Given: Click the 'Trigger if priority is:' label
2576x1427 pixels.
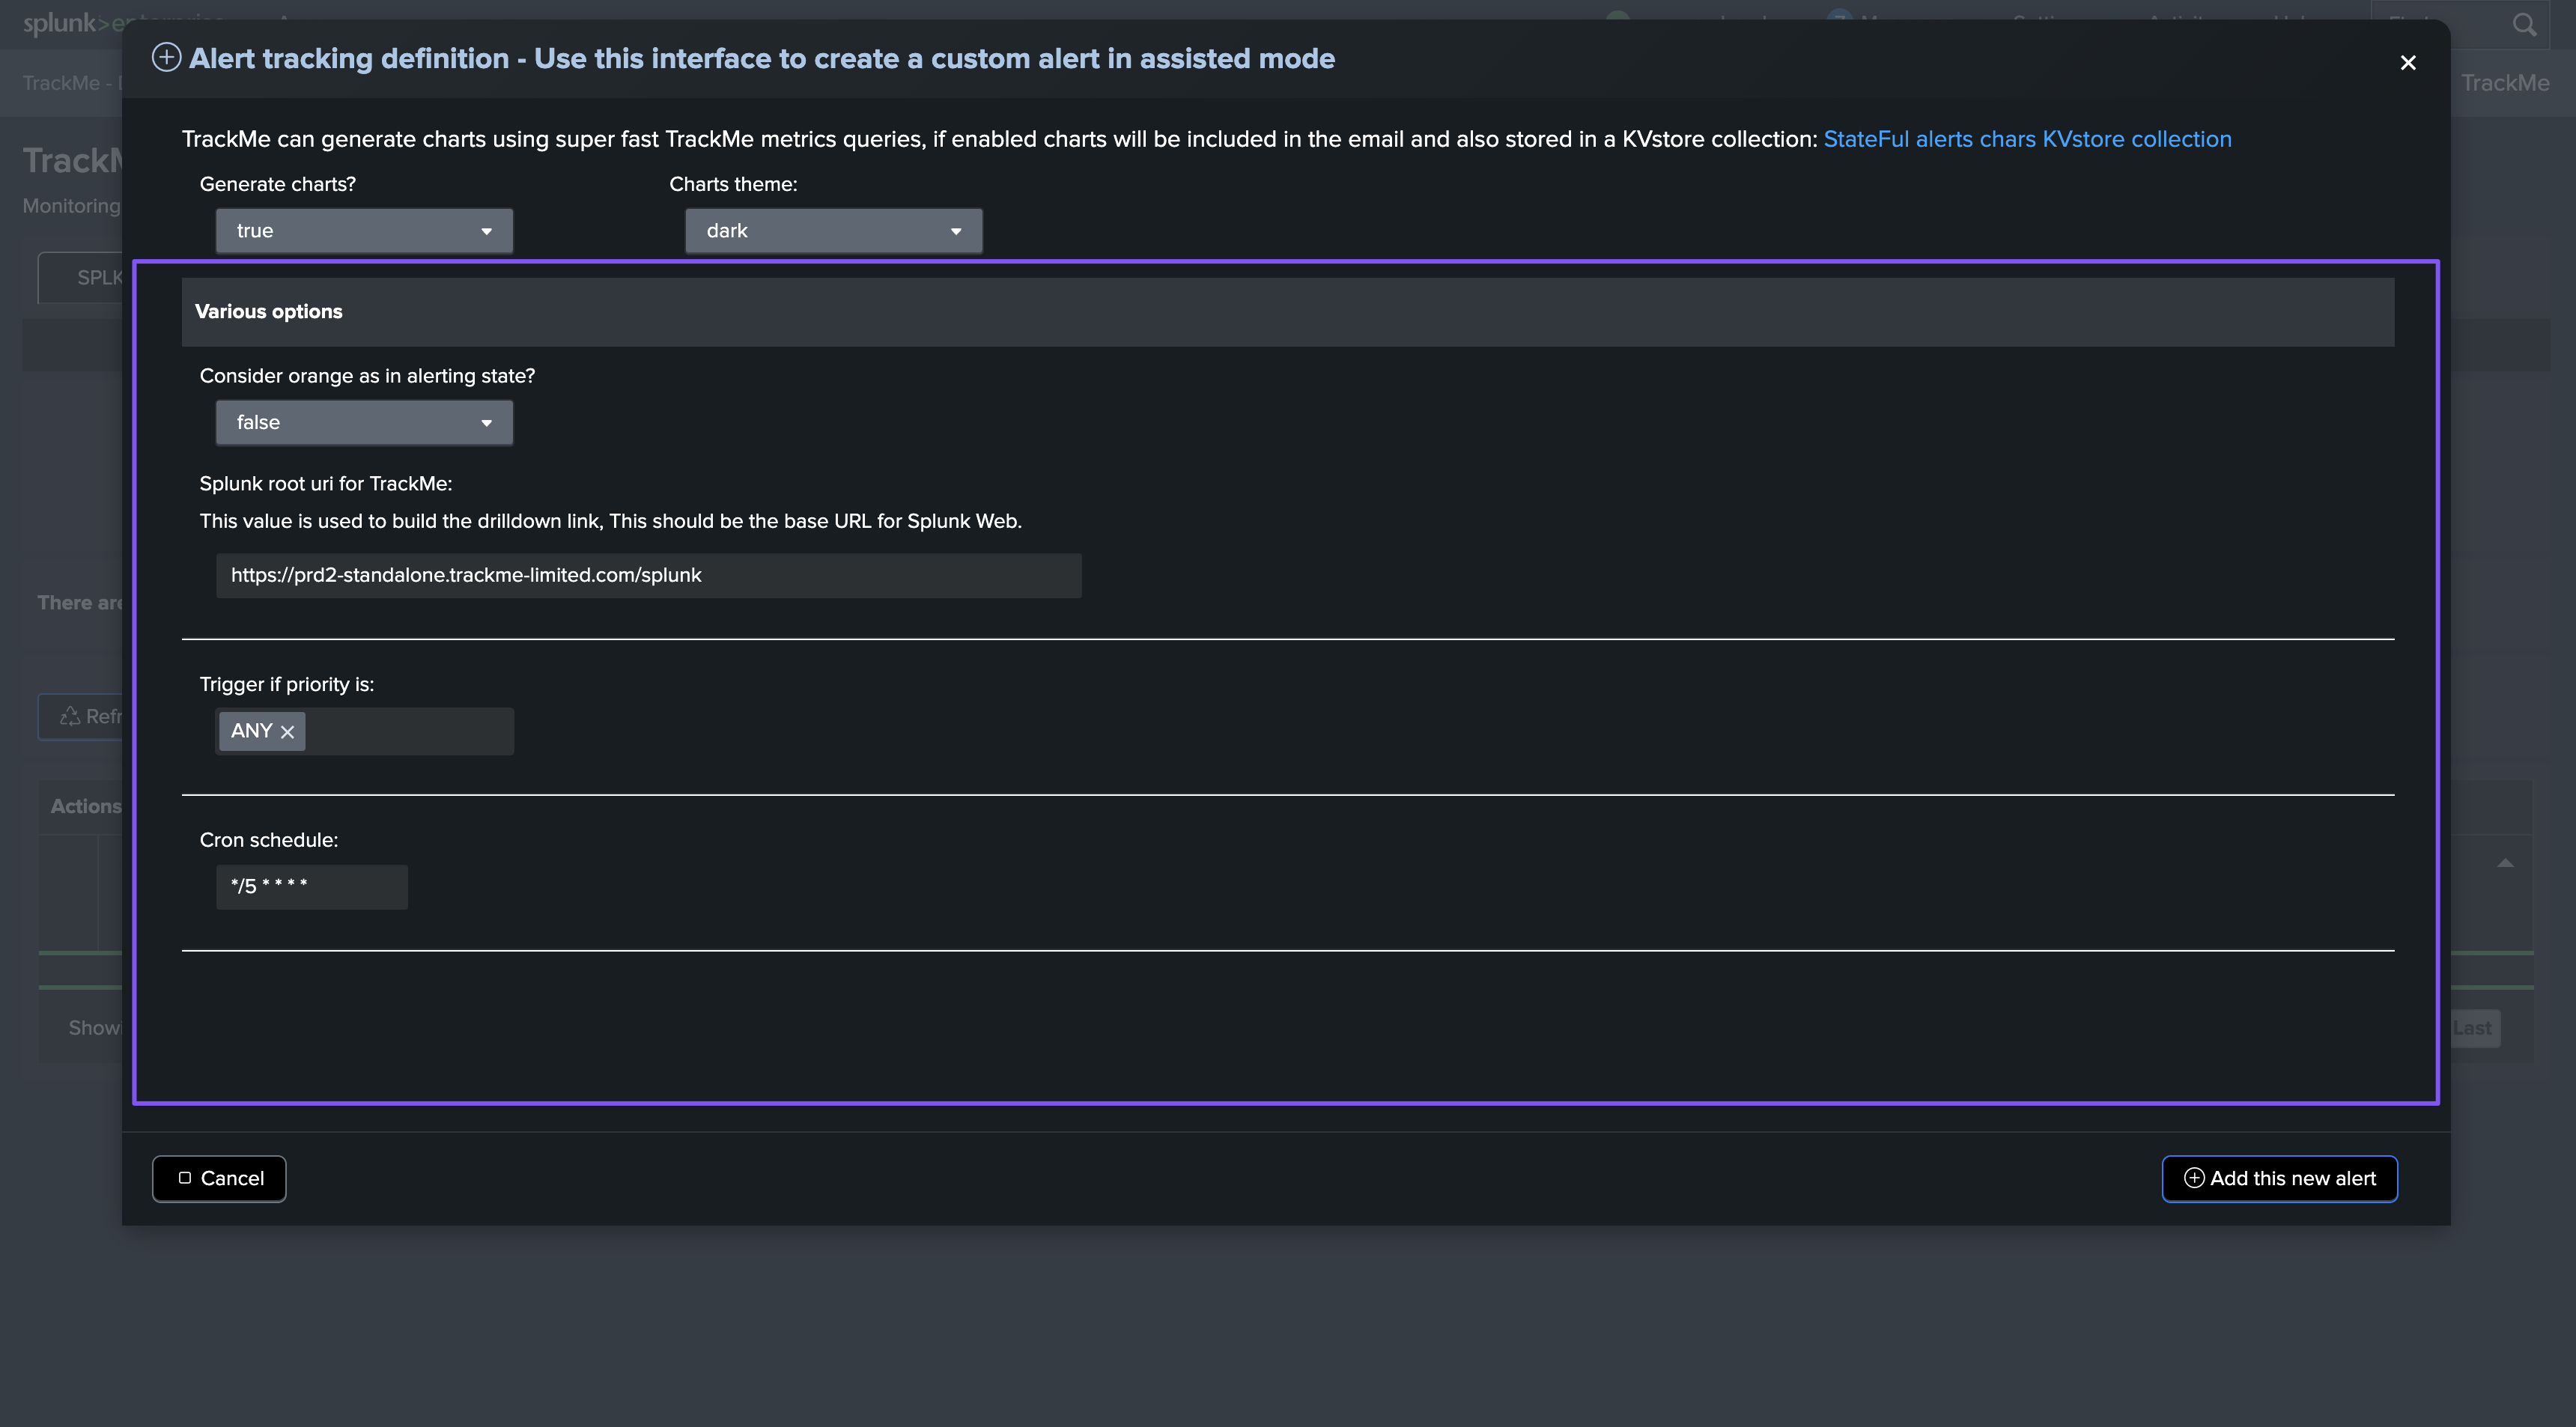Looking at the screenshot, I should coord(287,685).
